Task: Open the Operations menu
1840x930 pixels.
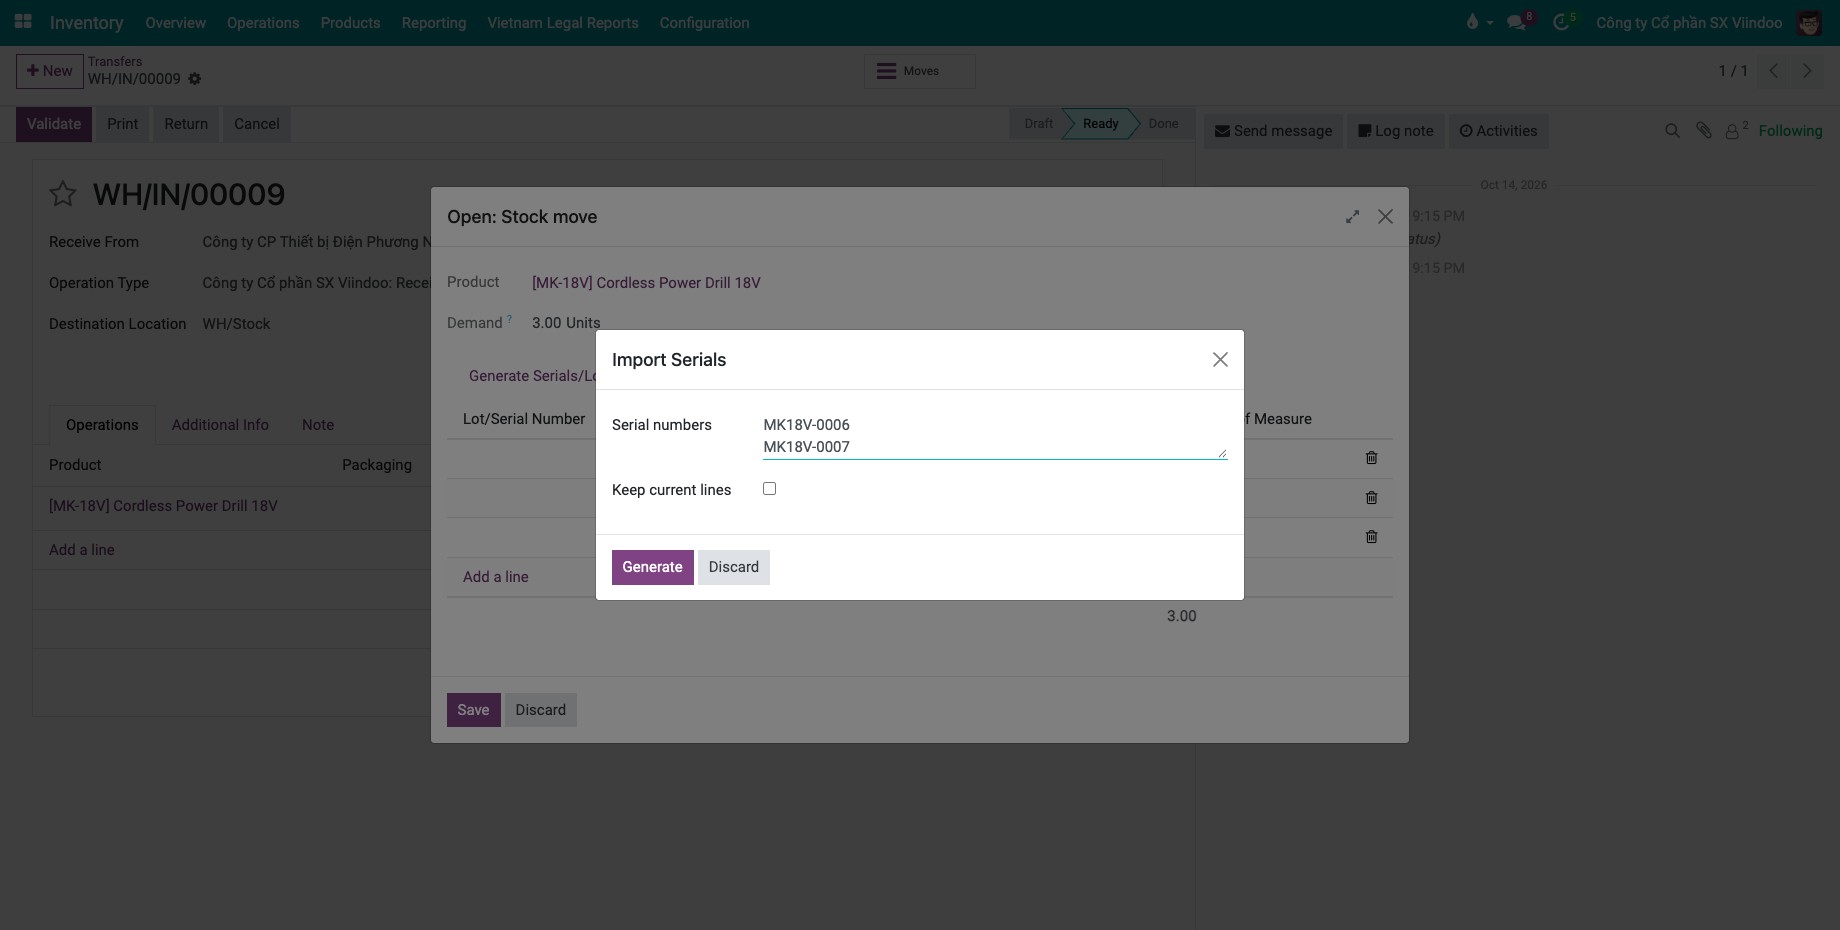Action: pos(263,22)
